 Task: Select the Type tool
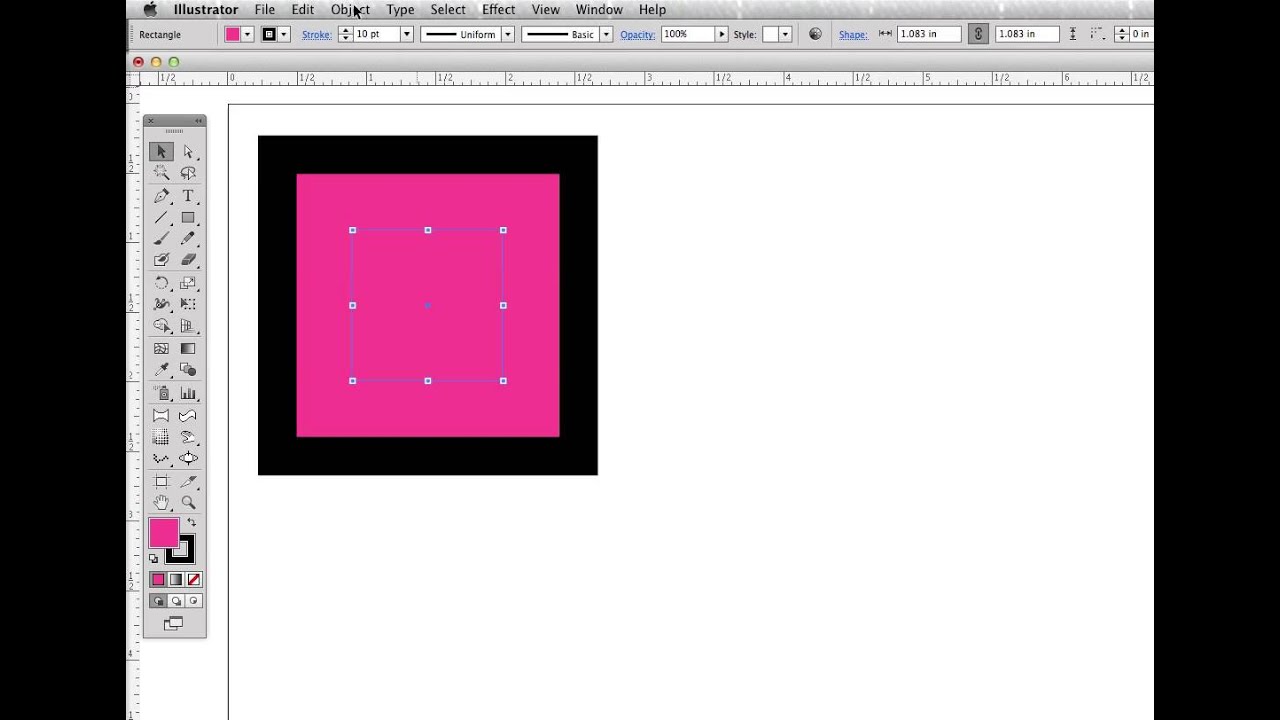point(188,196)
